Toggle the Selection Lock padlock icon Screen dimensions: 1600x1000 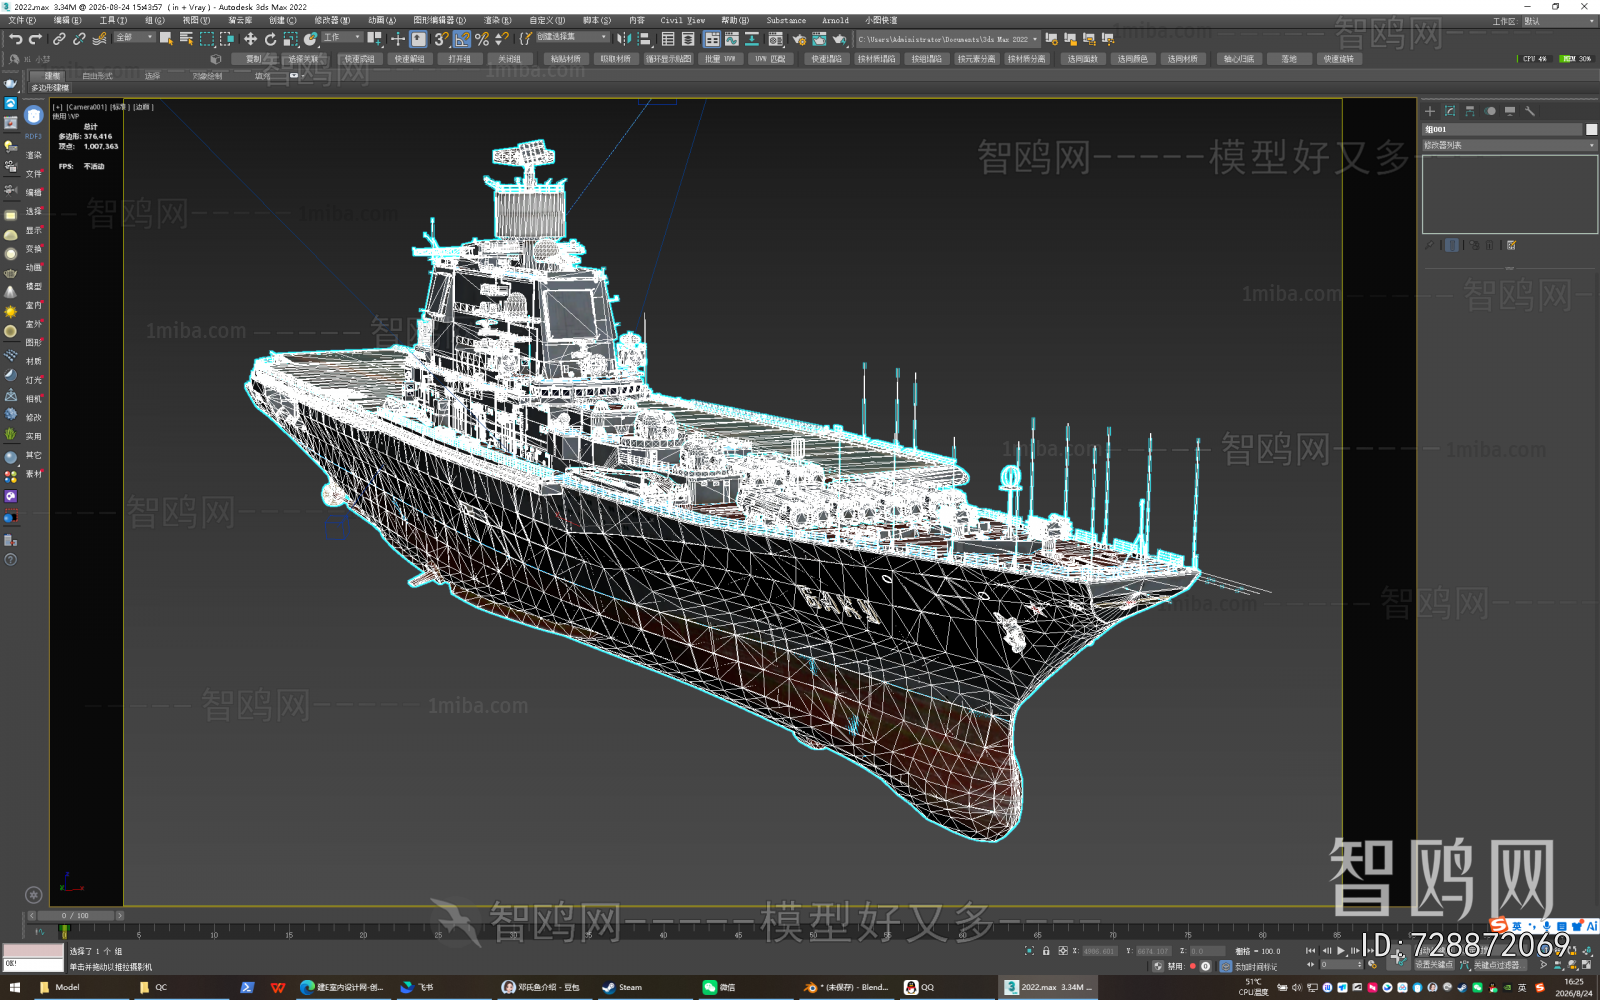point(1046,951)
